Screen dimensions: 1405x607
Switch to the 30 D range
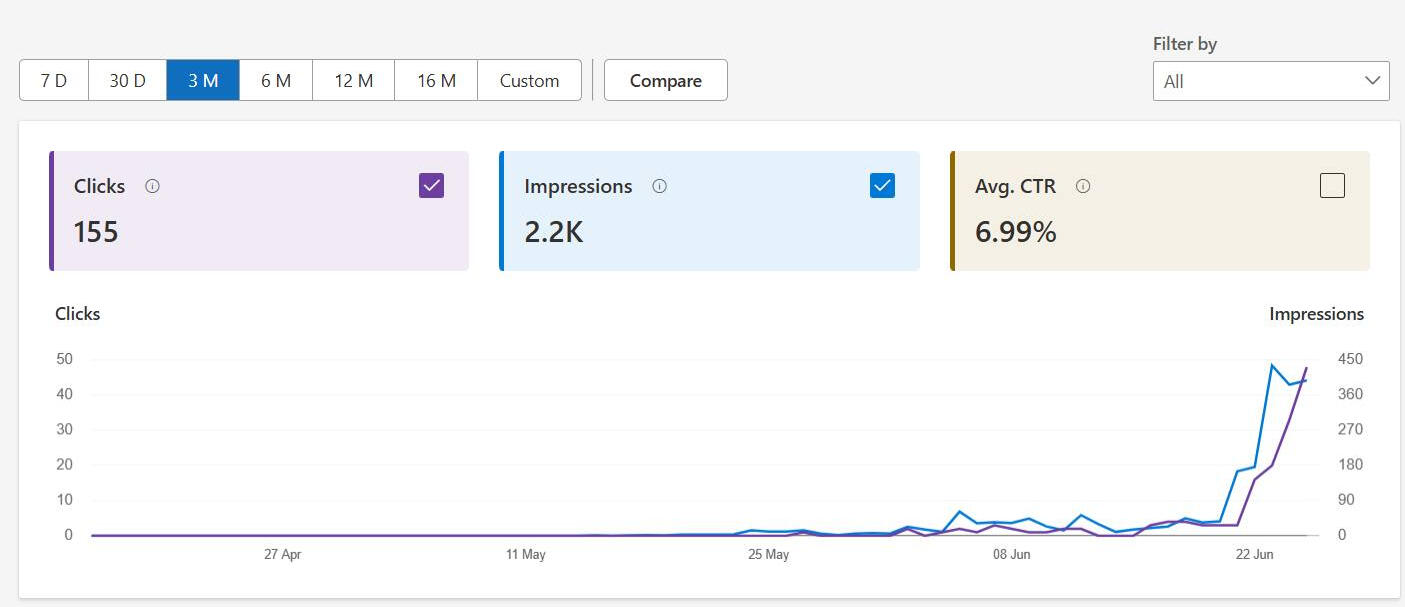tap(127, 81)
